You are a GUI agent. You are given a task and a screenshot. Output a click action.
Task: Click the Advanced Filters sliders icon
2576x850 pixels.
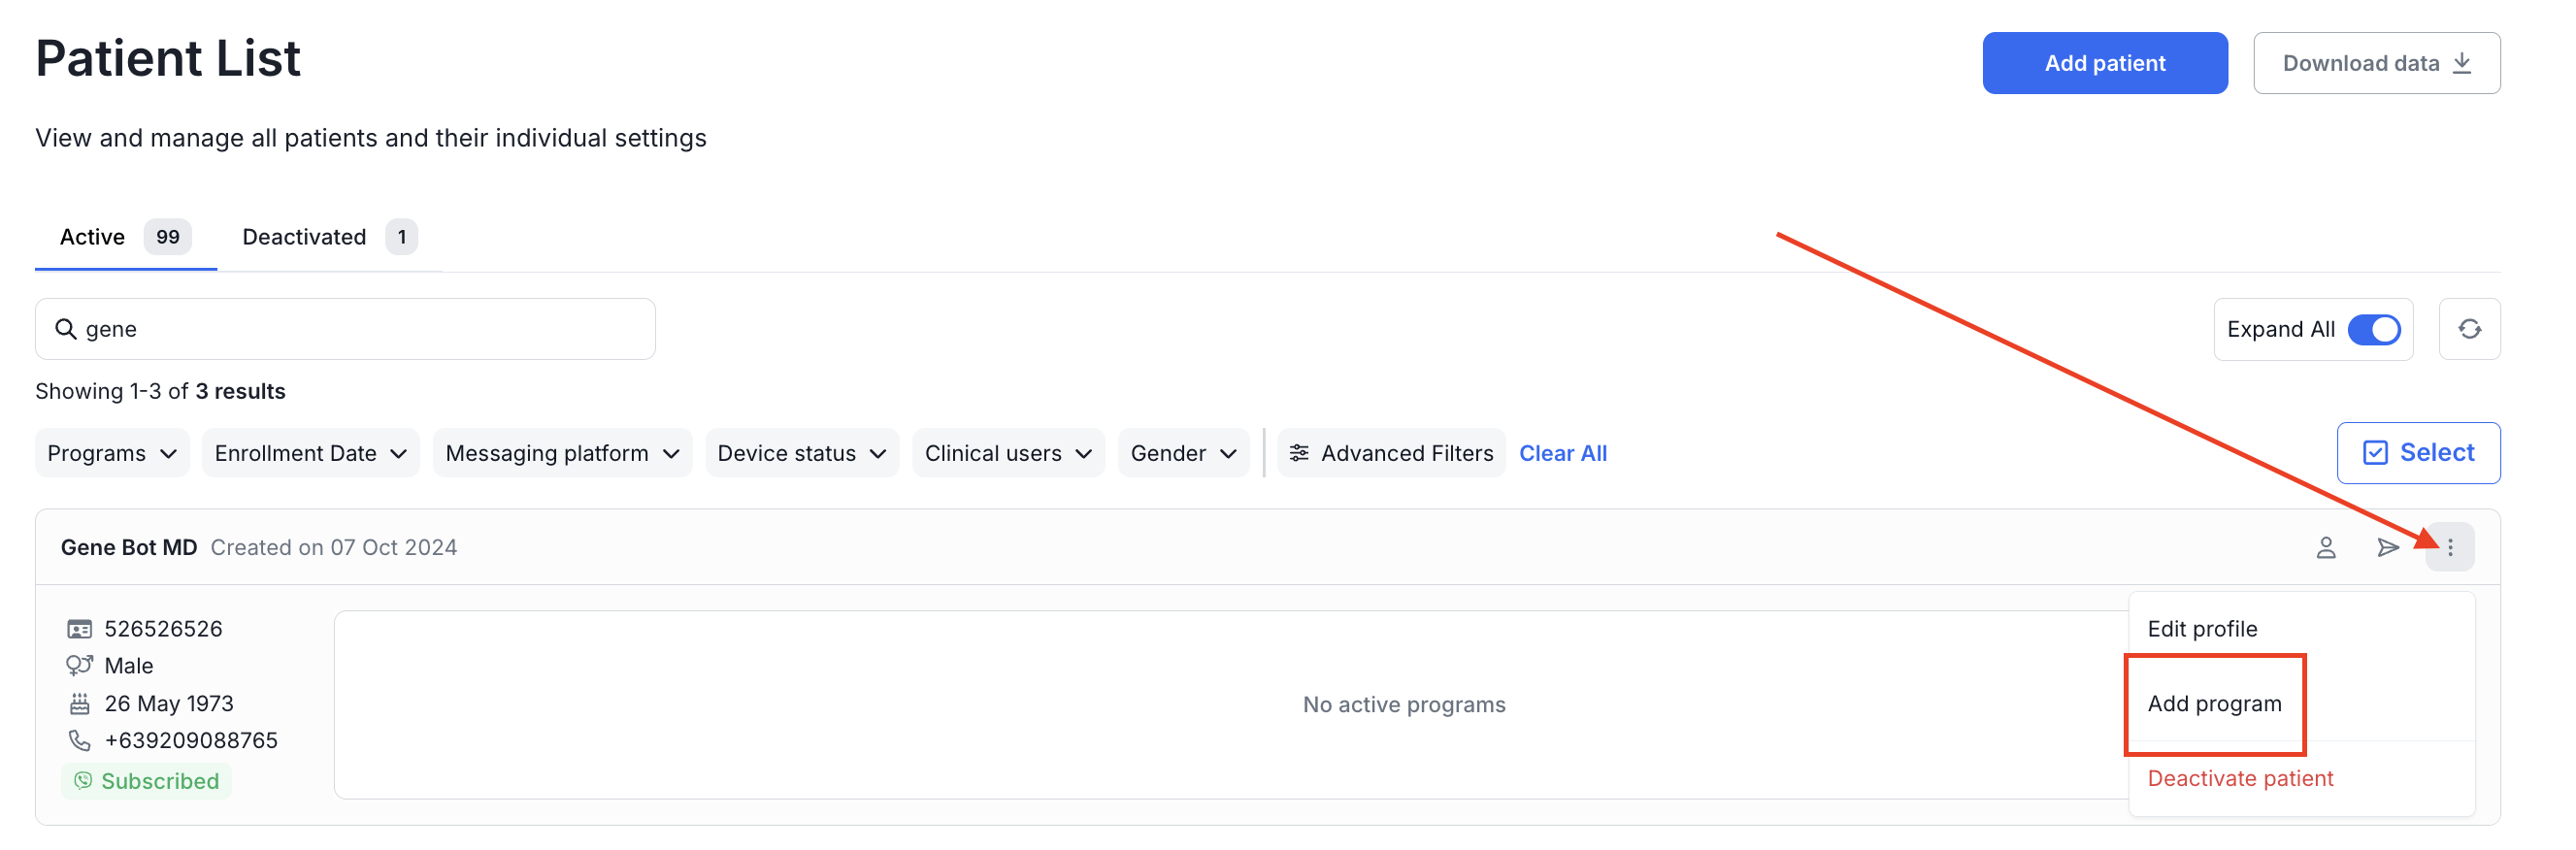[x=1298, y=453]
